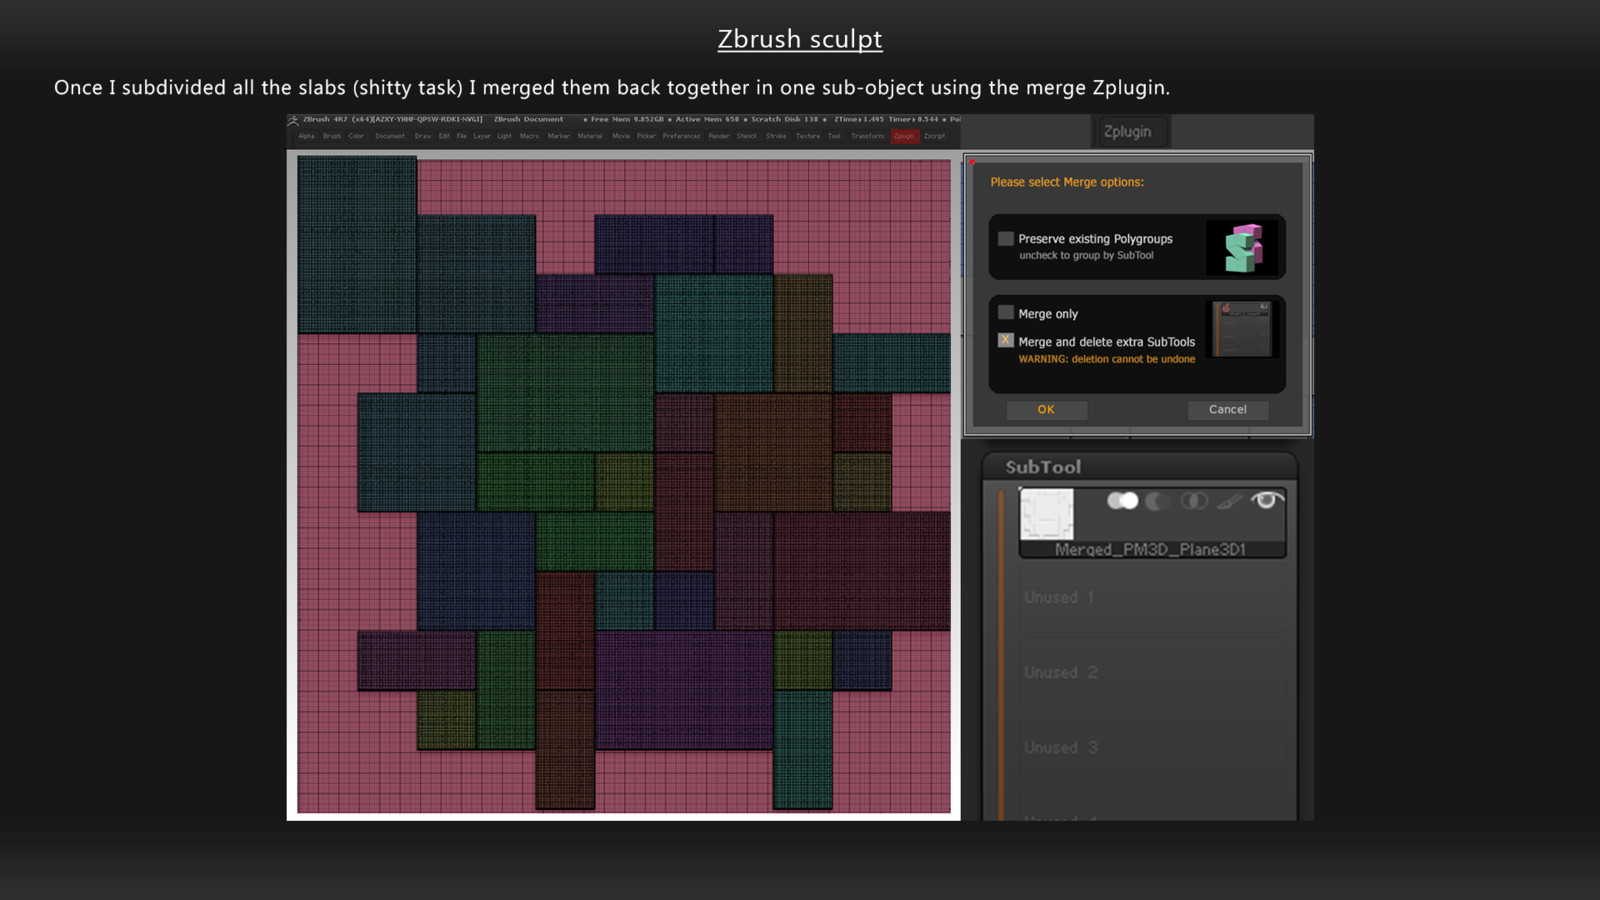This screenshot has width=1600, height=900.
Task: Select the Merged_PM3D_Plane3D1 subtool thumbnail
Action: [x=1046, y=514]
